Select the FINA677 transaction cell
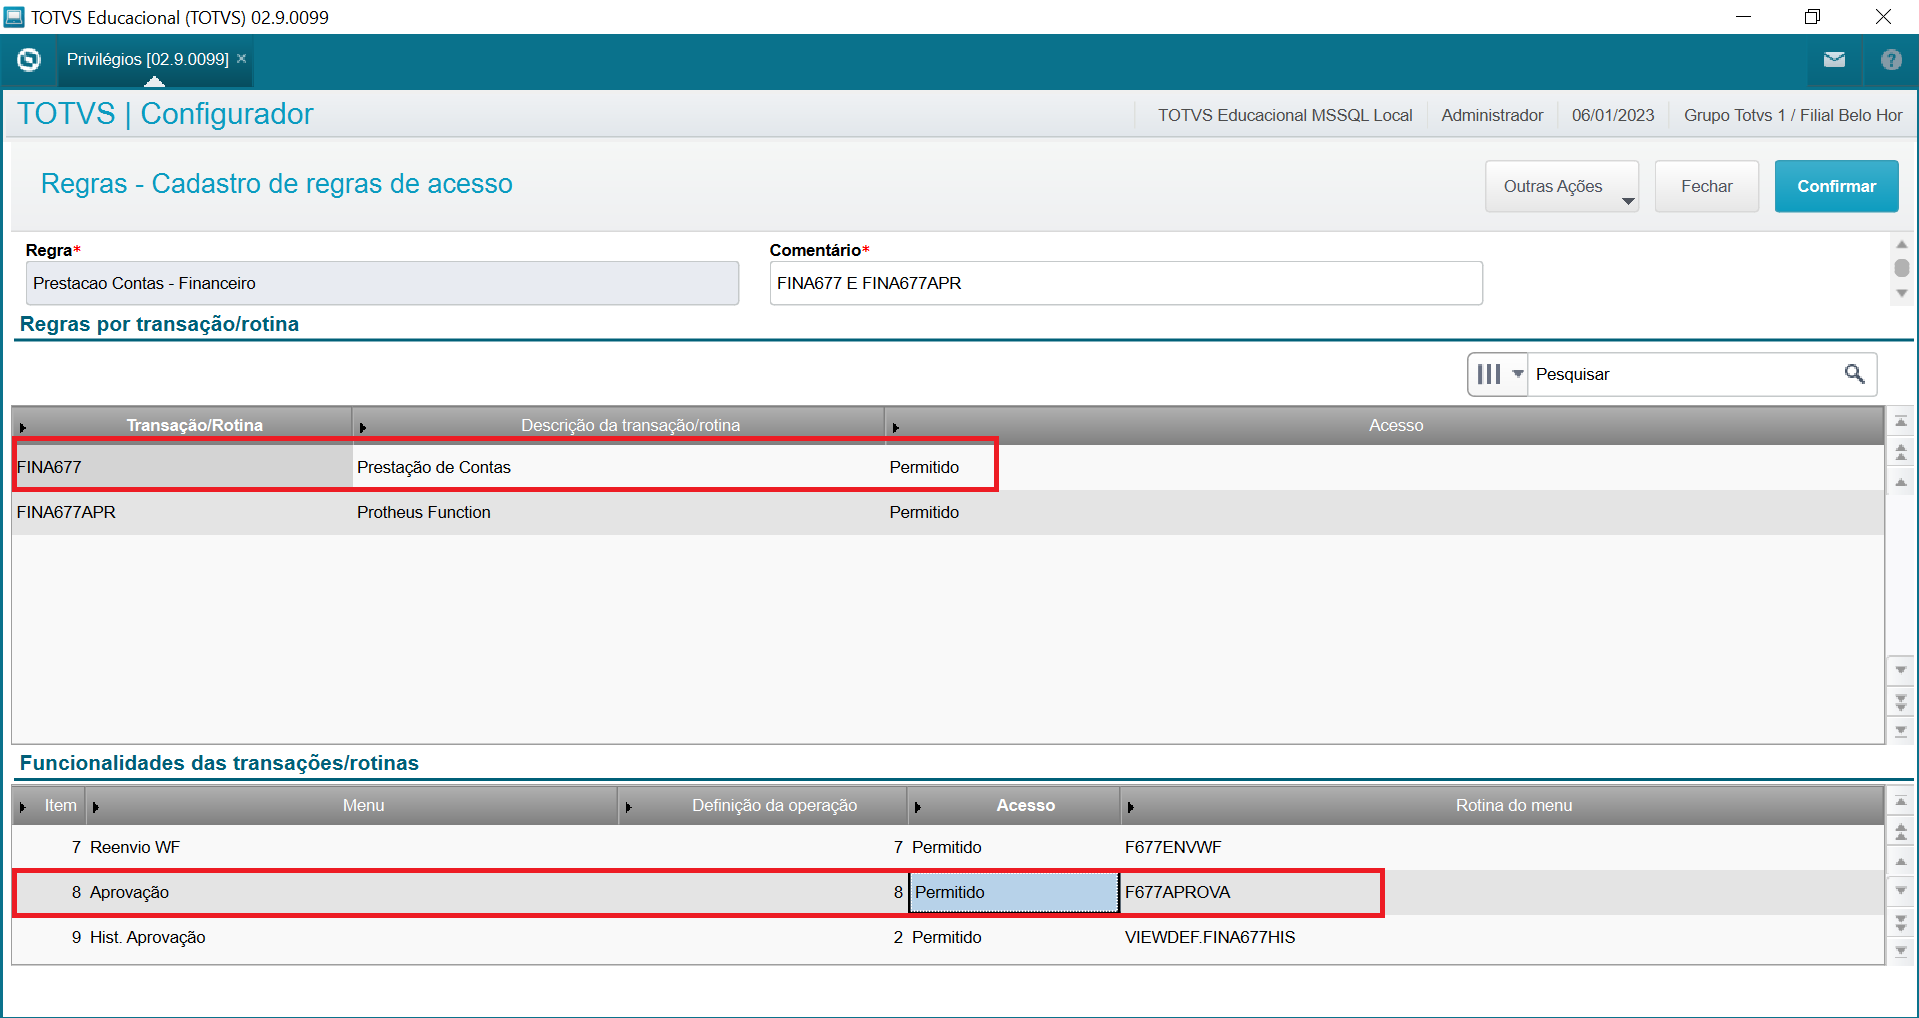Image resolution: width=1919 pixels, height=1018 pixels. 182,467
